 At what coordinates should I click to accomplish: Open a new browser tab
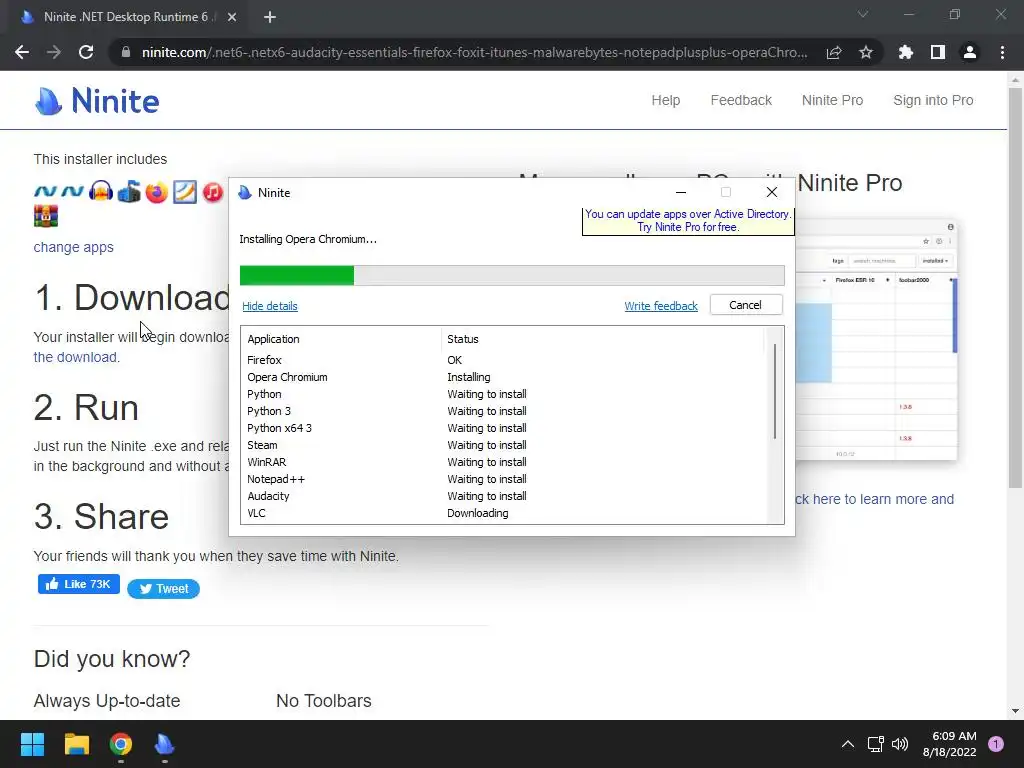[x=270, y=17]
